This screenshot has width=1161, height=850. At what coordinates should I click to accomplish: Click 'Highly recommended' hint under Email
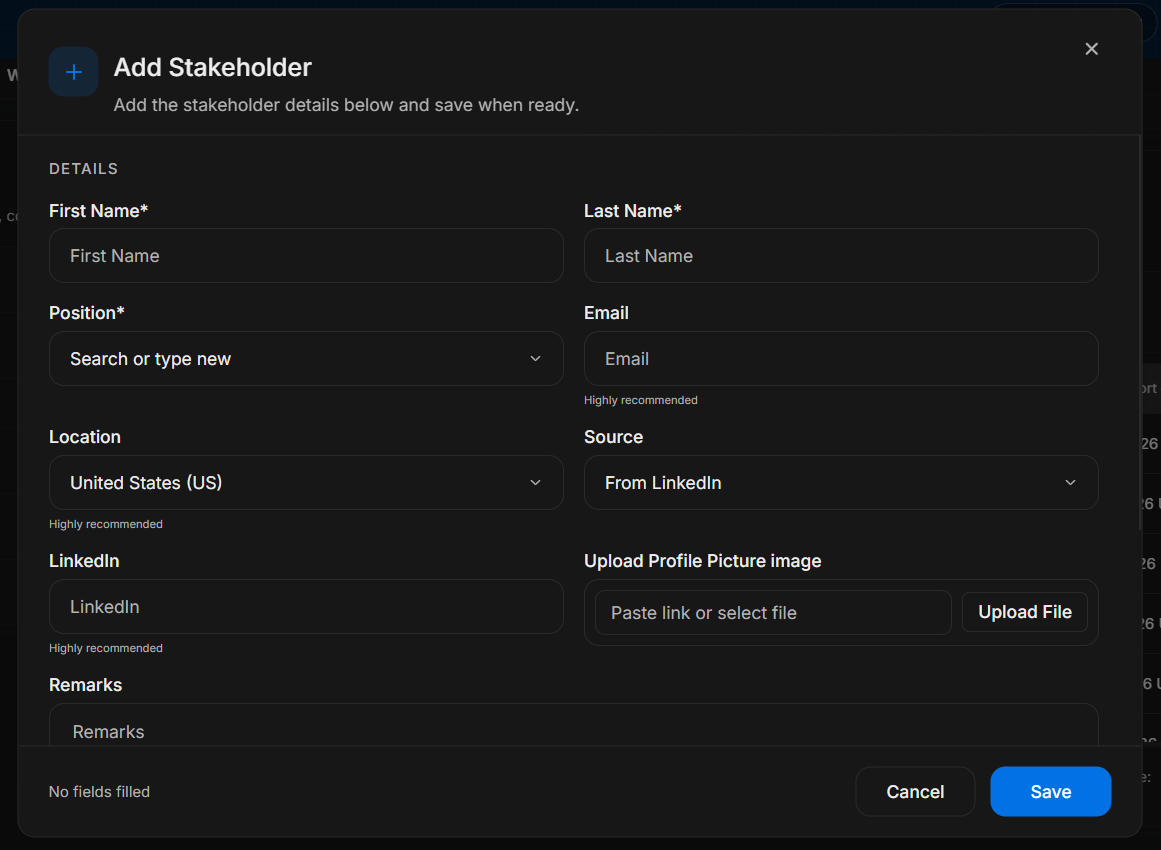coord(640,400)
